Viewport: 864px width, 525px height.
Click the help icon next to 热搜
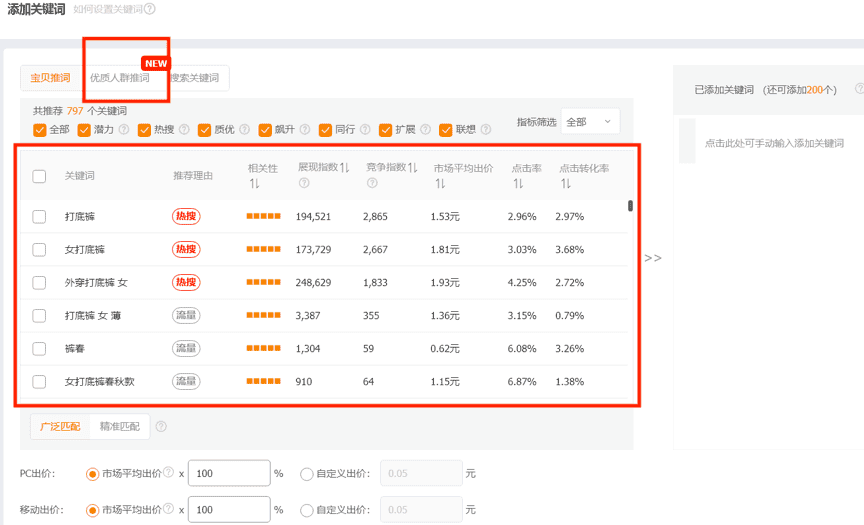coord(184,129)
